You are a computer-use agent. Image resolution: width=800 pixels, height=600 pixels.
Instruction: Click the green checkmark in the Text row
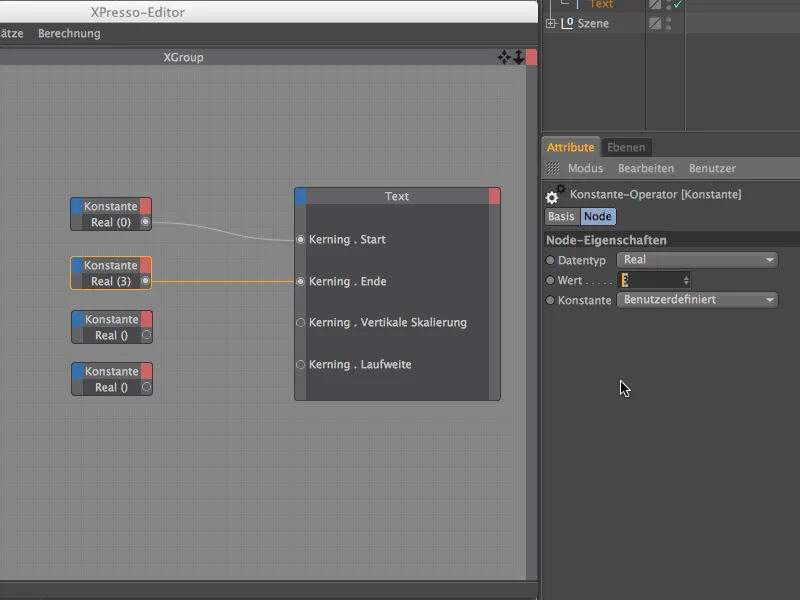point(678,4)
